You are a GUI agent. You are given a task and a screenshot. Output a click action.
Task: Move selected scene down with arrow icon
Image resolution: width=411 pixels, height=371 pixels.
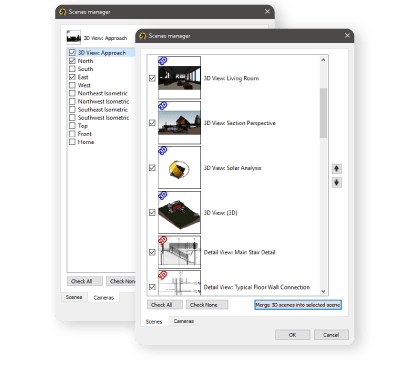coord(336,182)
